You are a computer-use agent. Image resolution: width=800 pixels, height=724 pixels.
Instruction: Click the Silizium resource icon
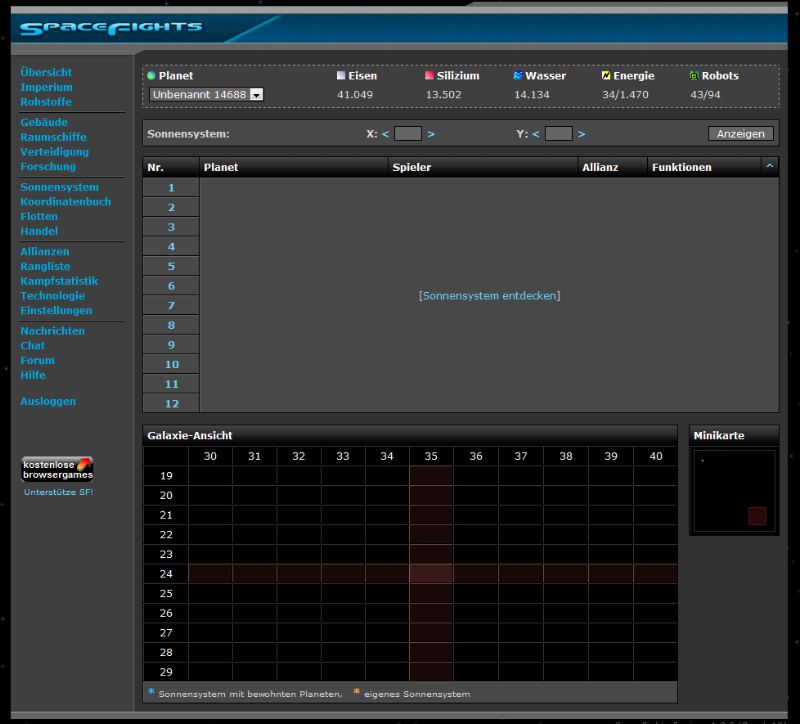[429, 76]
